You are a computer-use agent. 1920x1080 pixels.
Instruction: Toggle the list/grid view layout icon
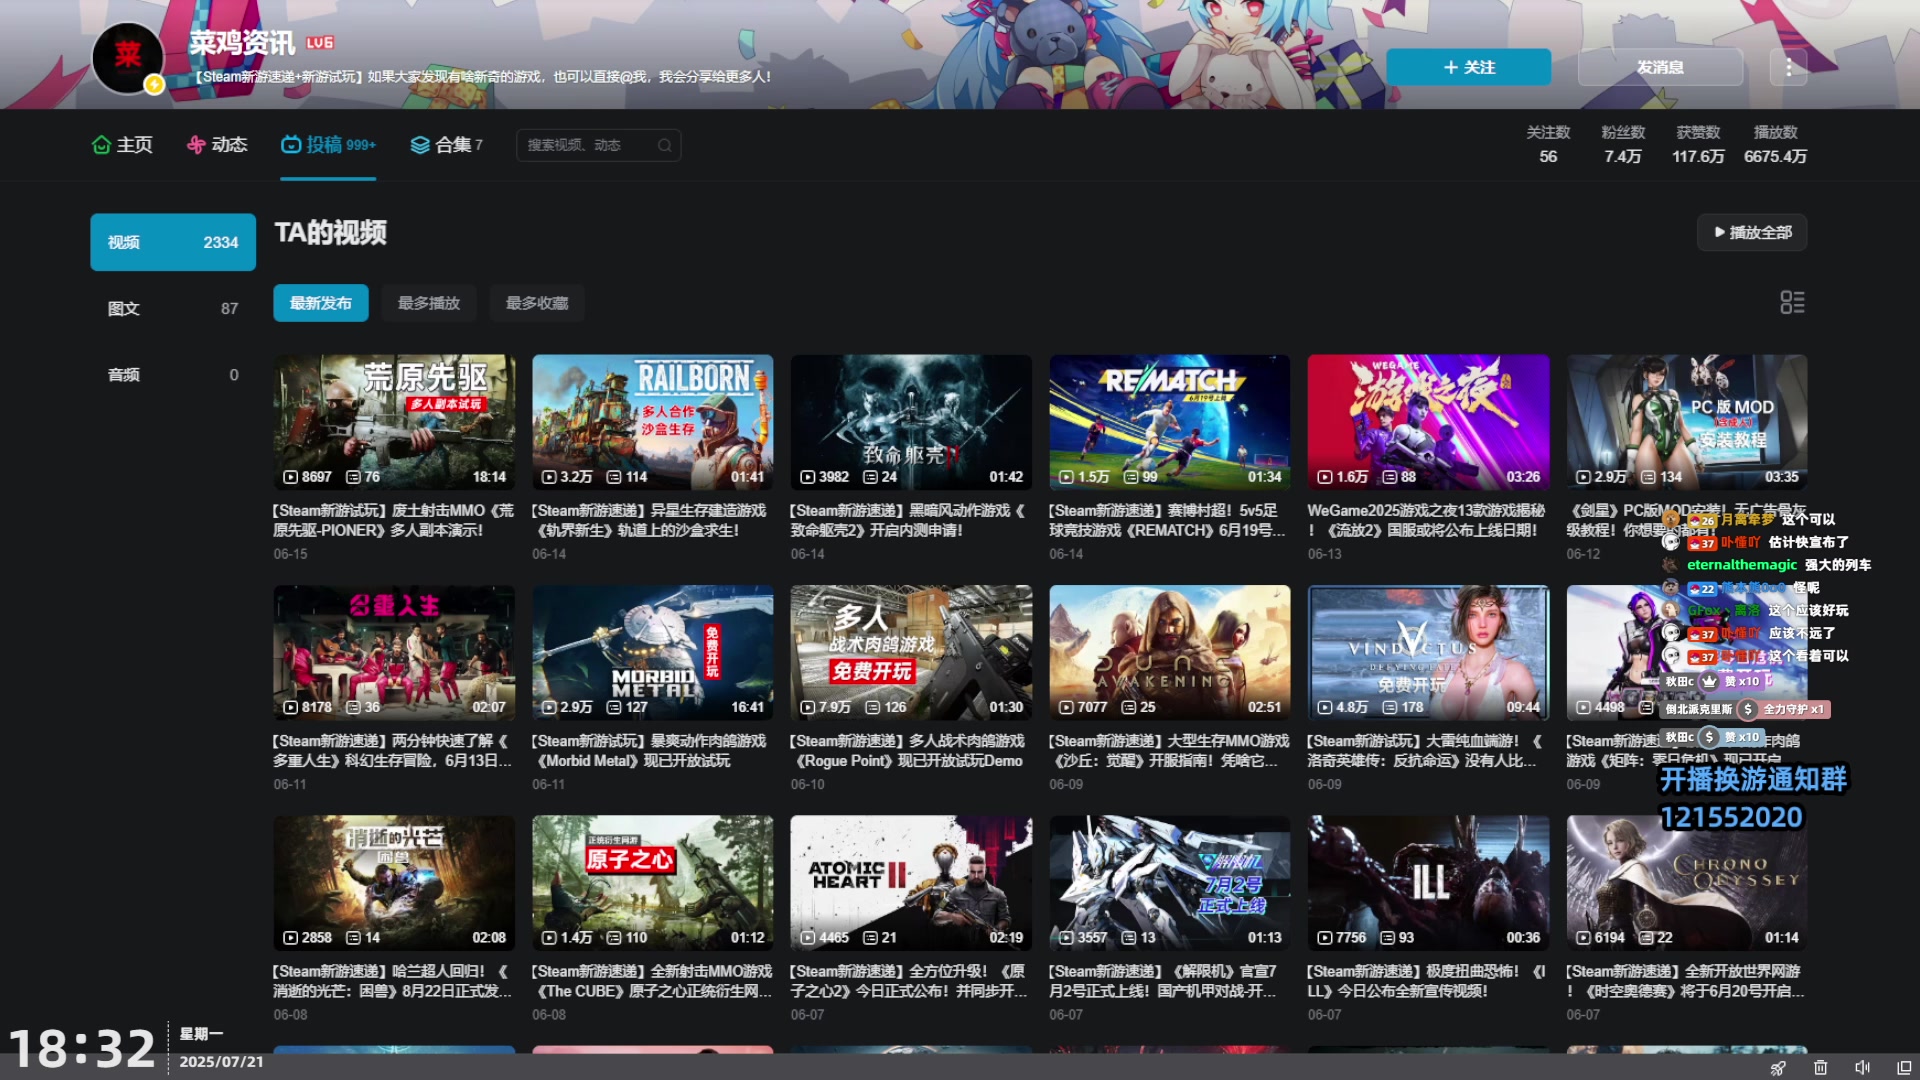(x=1792, y=302)
